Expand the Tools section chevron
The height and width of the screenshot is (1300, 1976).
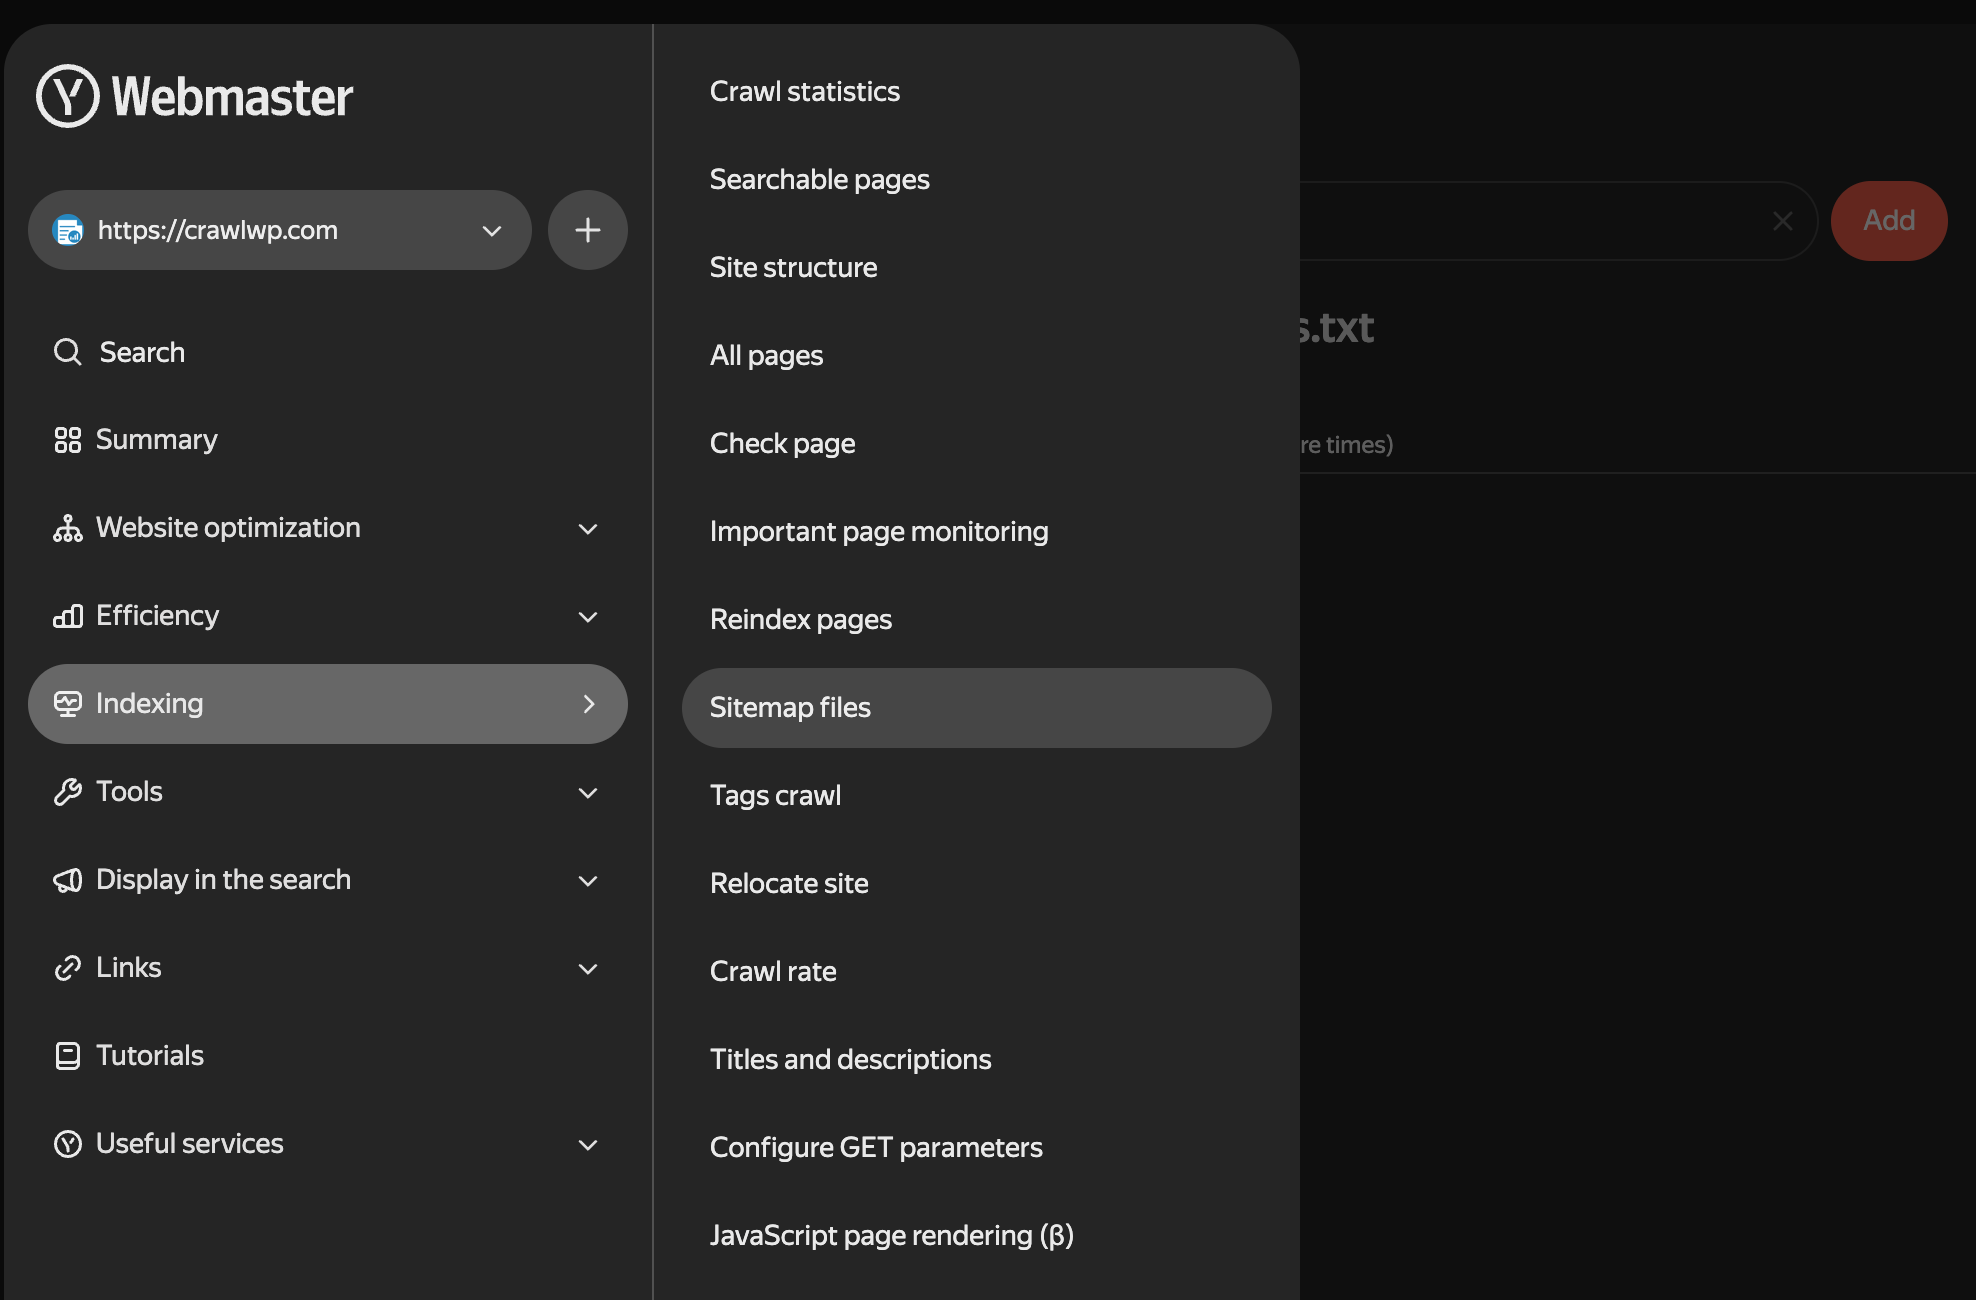click(x=588, y=793)
